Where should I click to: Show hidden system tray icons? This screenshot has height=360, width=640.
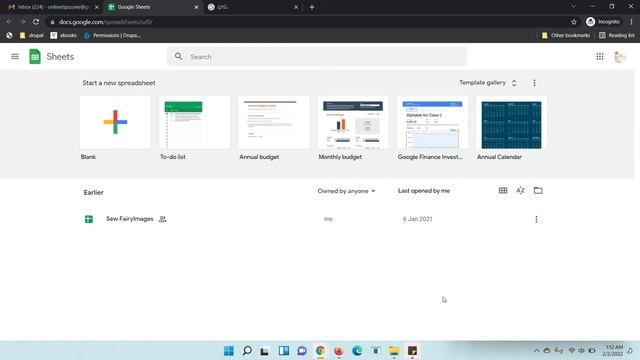click(x=537, y=351)
